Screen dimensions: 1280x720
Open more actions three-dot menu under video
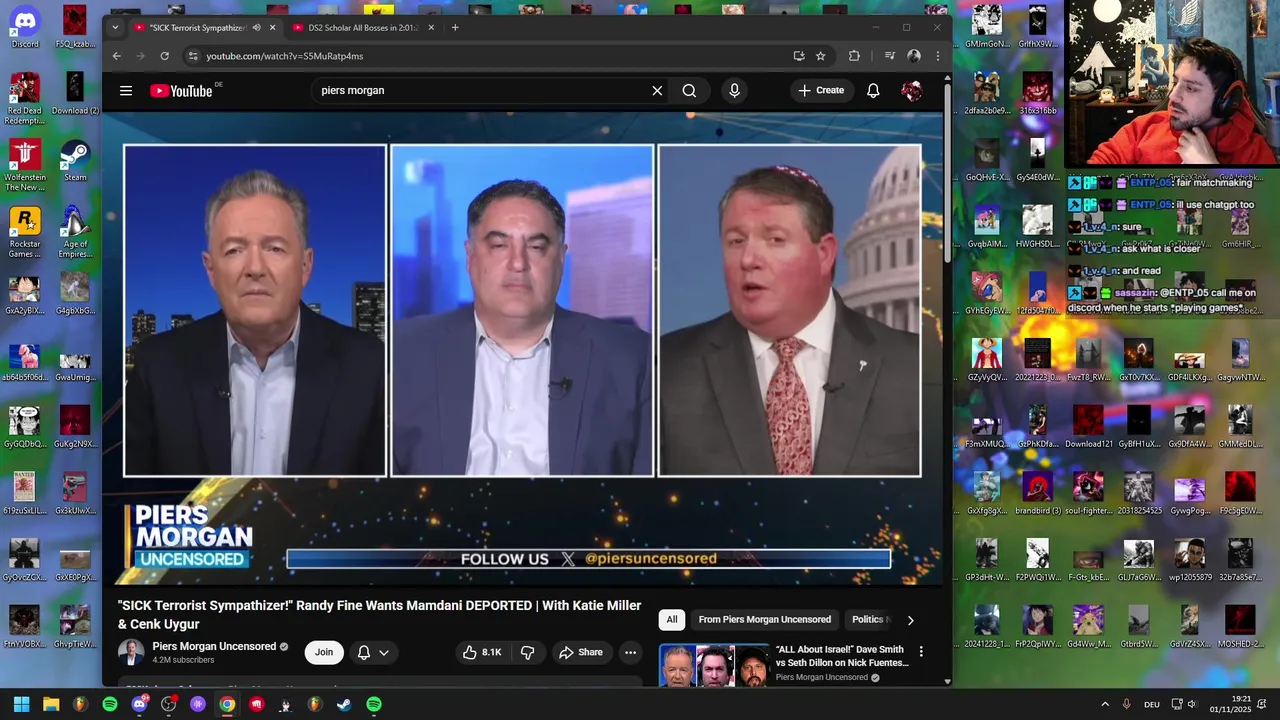click(630, 652)
